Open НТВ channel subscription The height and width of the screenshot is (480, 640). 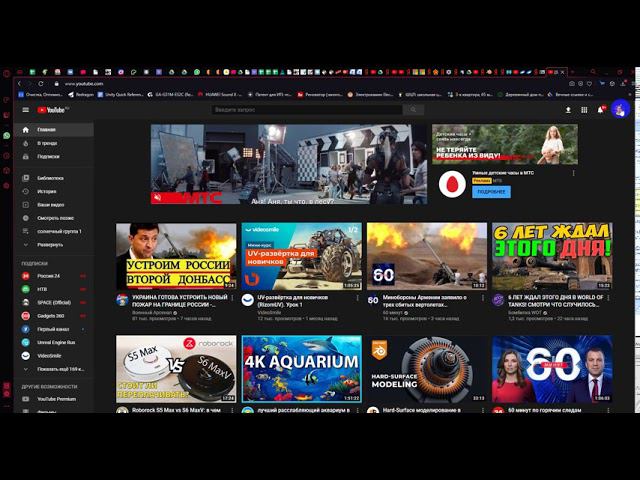pyautogui.click(x=54, y=289)
